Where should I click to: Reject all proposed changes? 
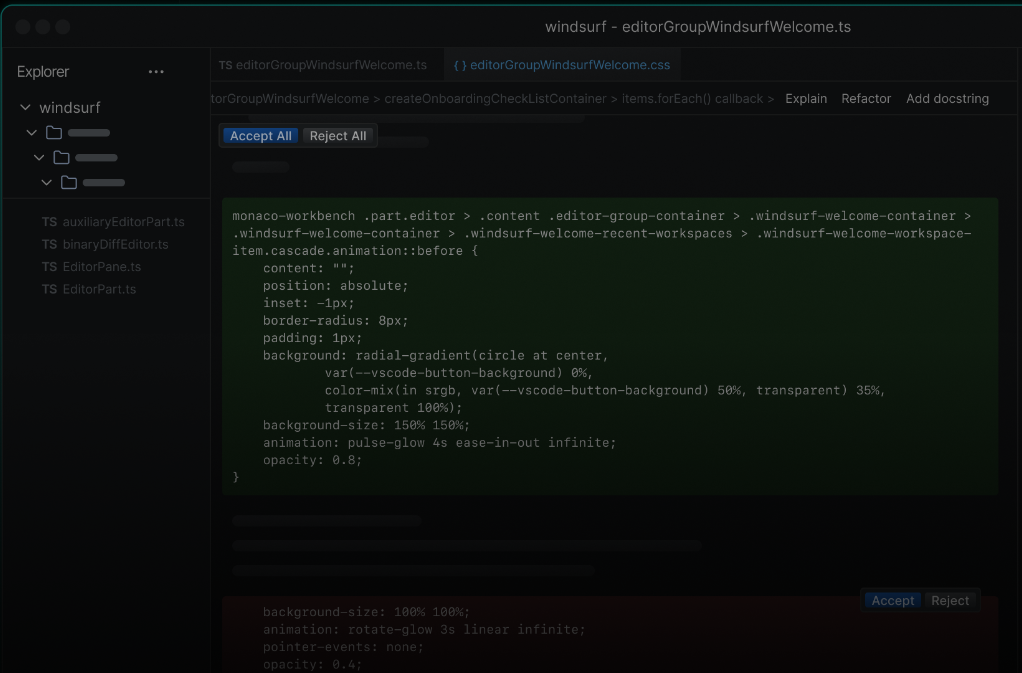[x=338, y=136]
